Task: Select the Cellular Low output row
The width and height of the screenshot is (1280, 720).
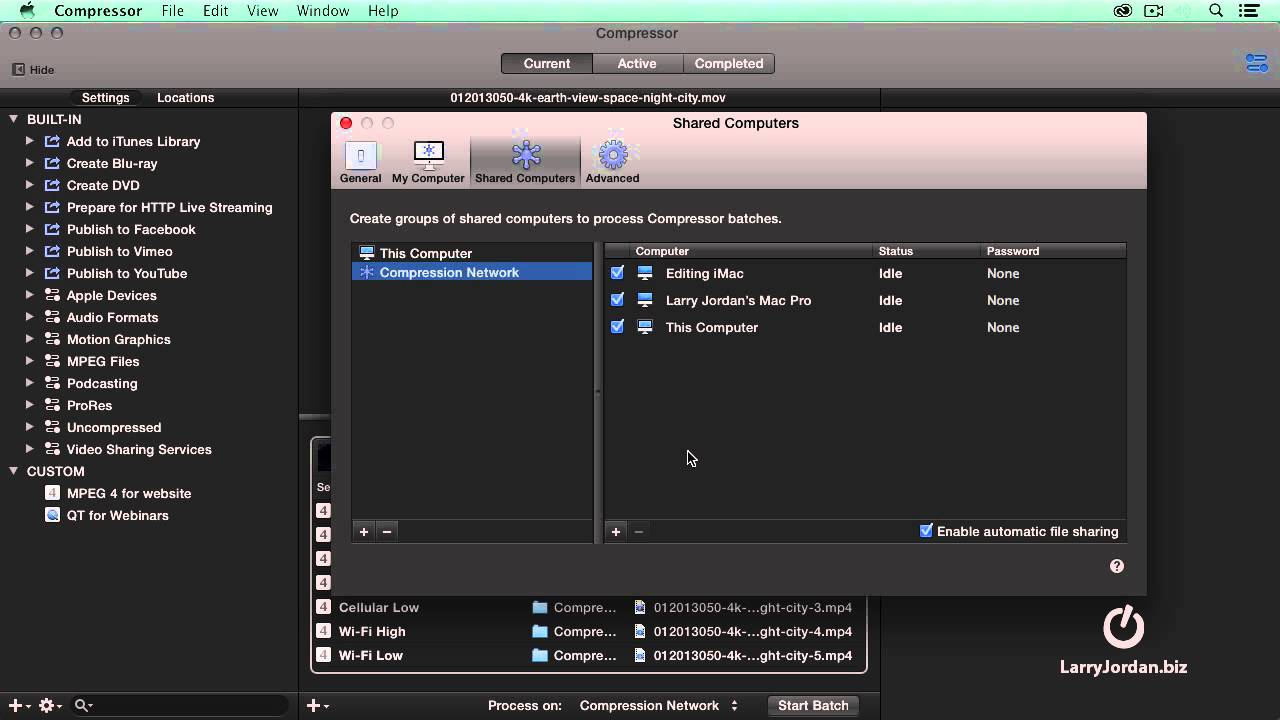Action: [x=589, y=608]
